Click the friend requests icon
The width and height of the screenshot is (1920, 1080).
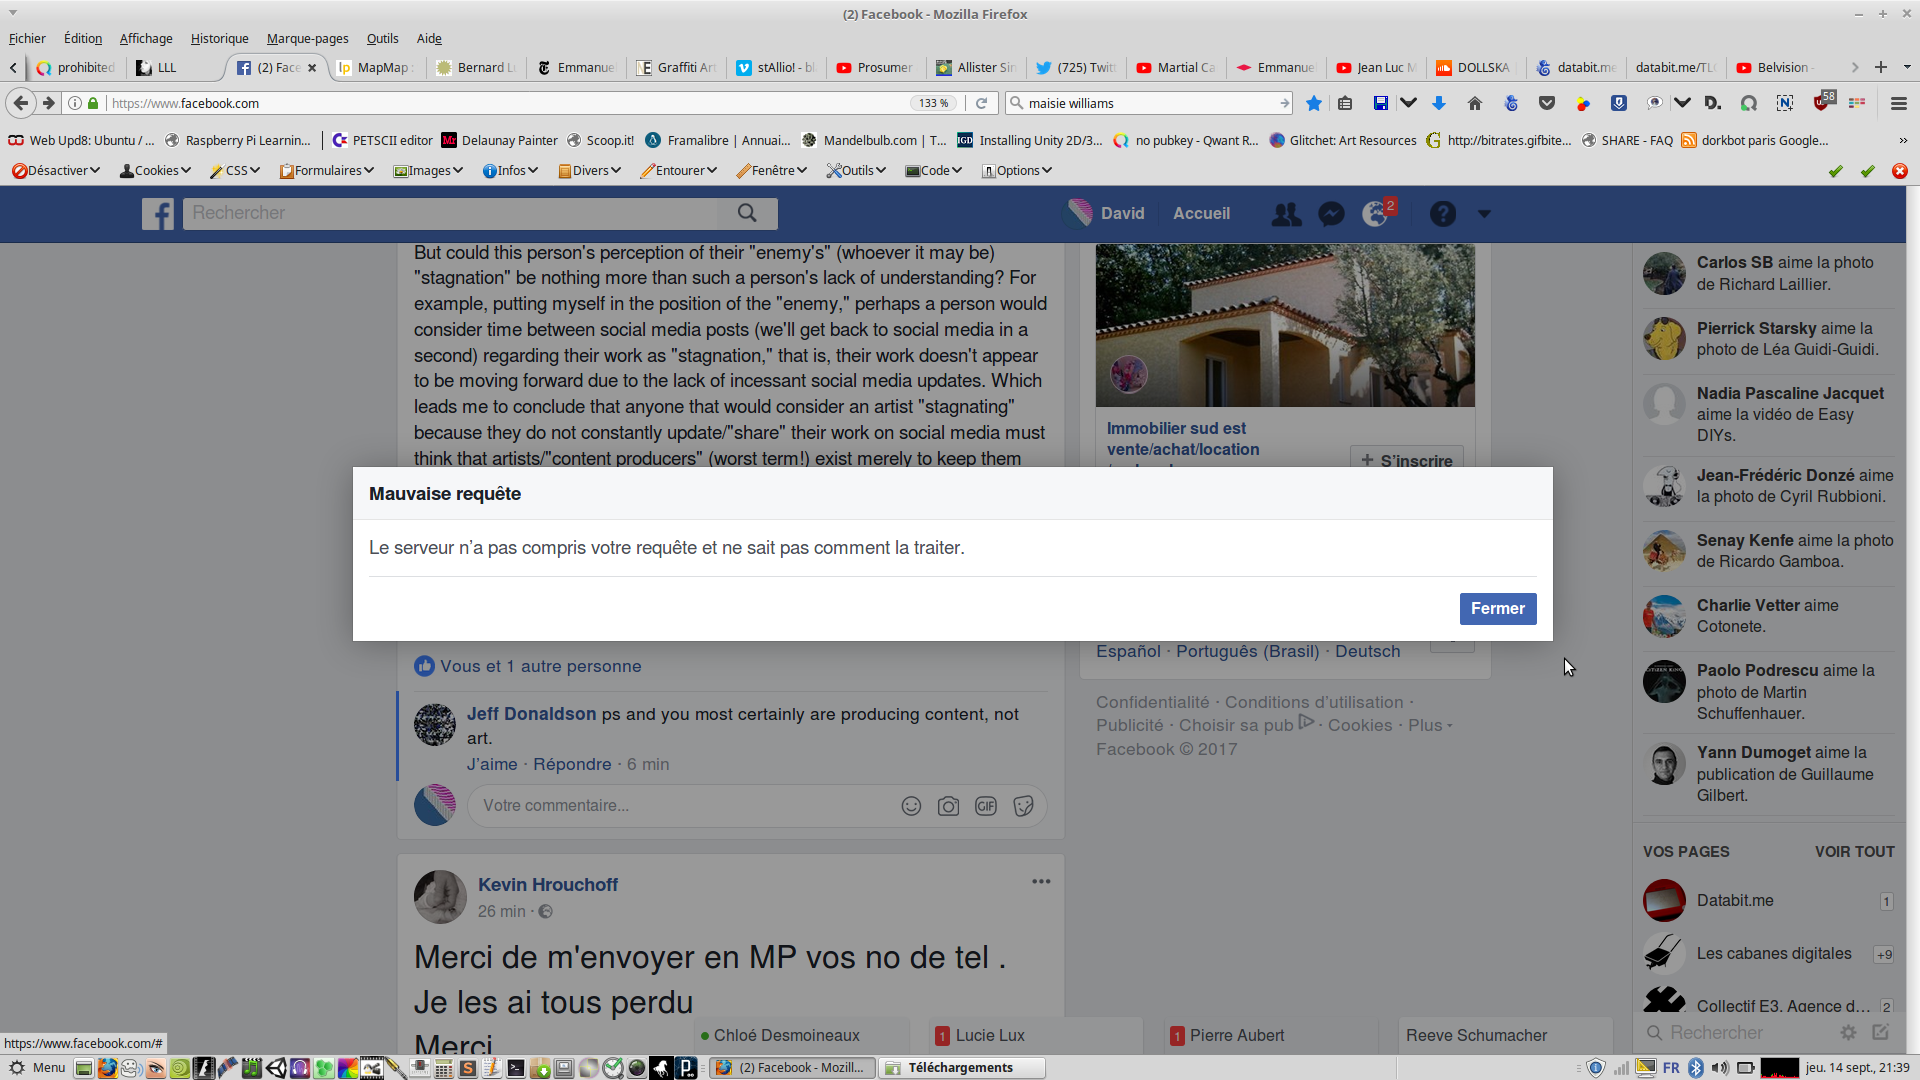coord(1286,213)
